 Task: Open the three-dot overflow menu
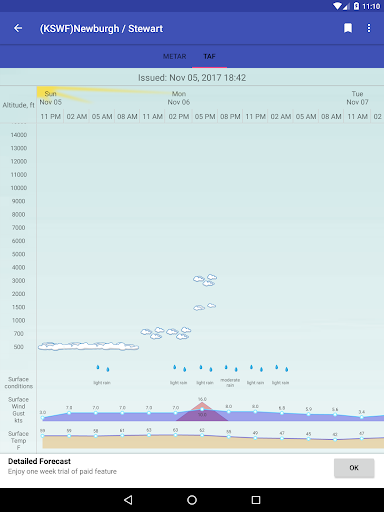click(369, 28)
